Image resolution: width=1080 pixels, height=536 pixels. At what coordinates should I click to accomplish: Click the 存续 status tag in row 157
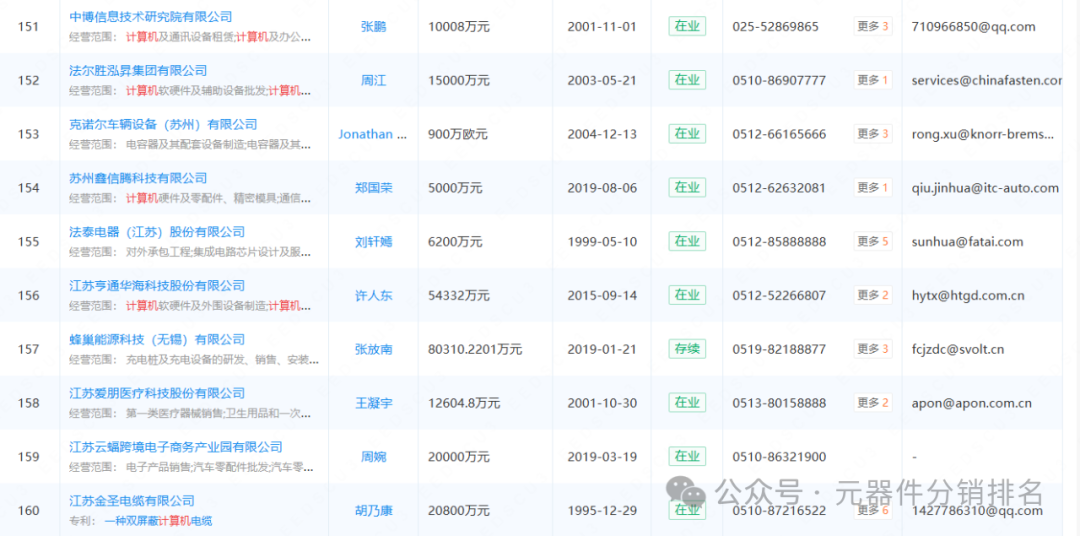pyautogui.click(x=687, y=349)
